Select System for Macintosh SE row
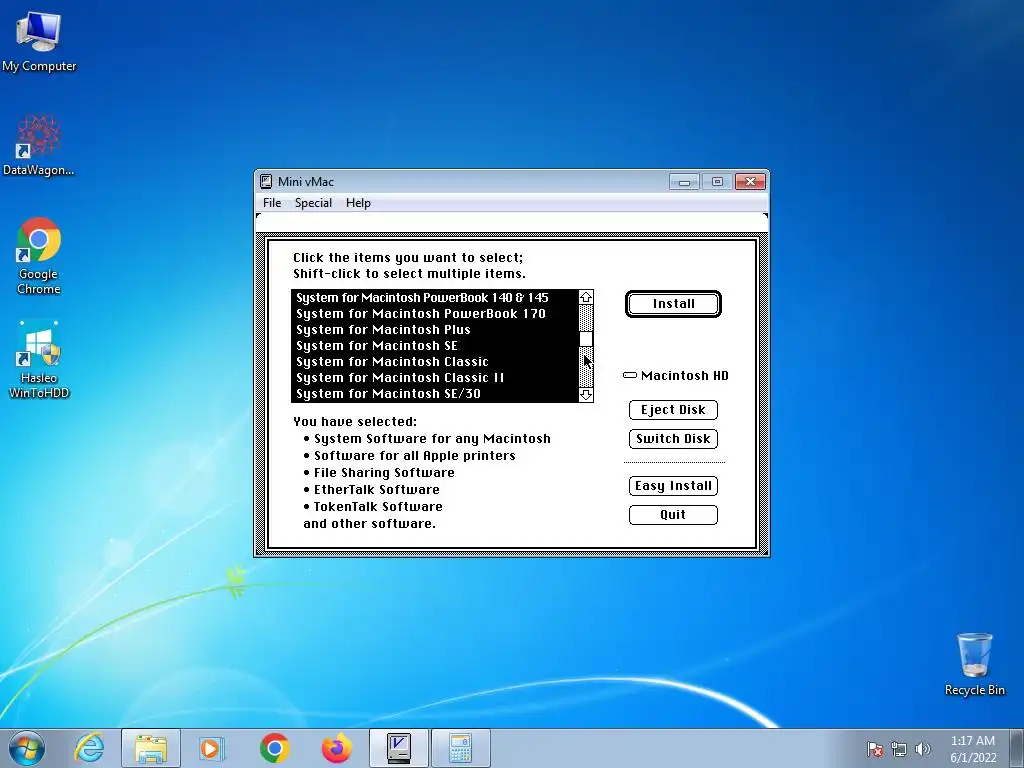The height and width of the screenshot is (768, 1024). [435, 345]
